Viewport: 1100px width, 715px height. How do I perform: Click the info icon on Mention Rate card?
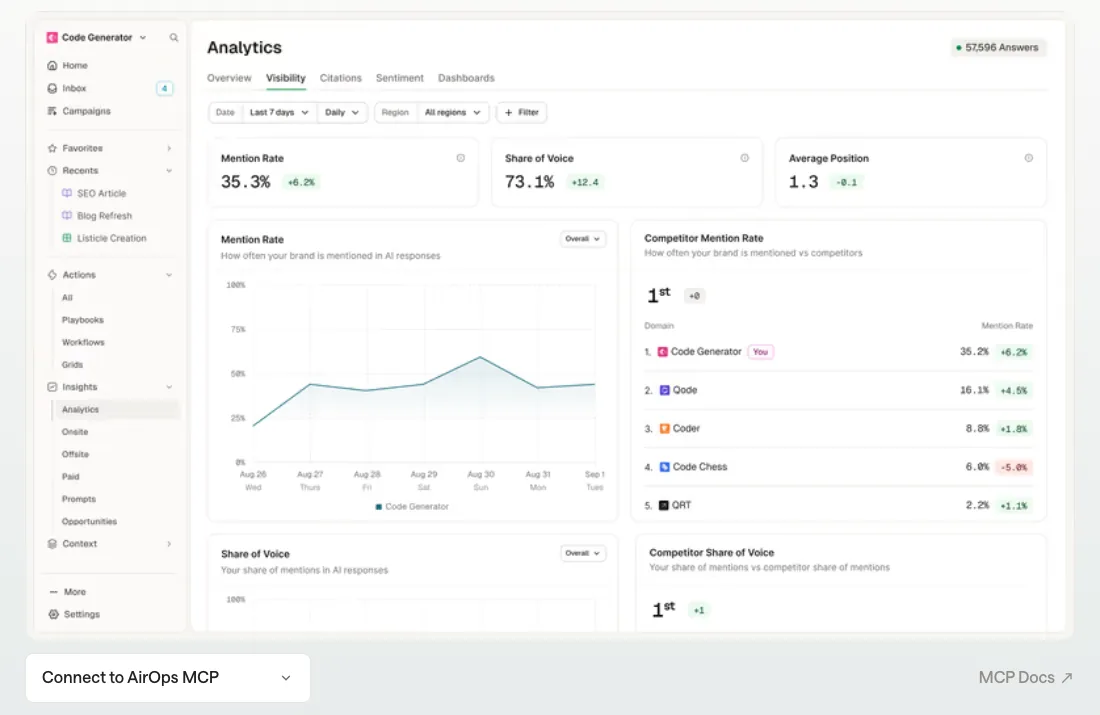(x=461, y=158)
